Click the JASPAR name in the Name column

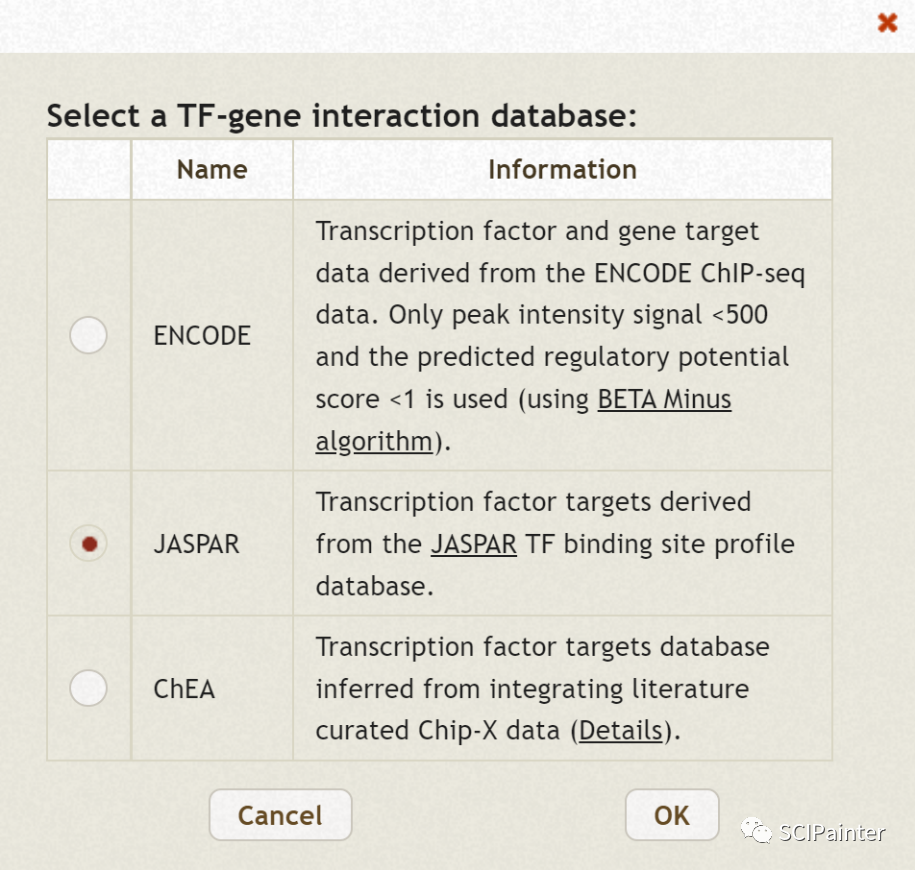197,545
